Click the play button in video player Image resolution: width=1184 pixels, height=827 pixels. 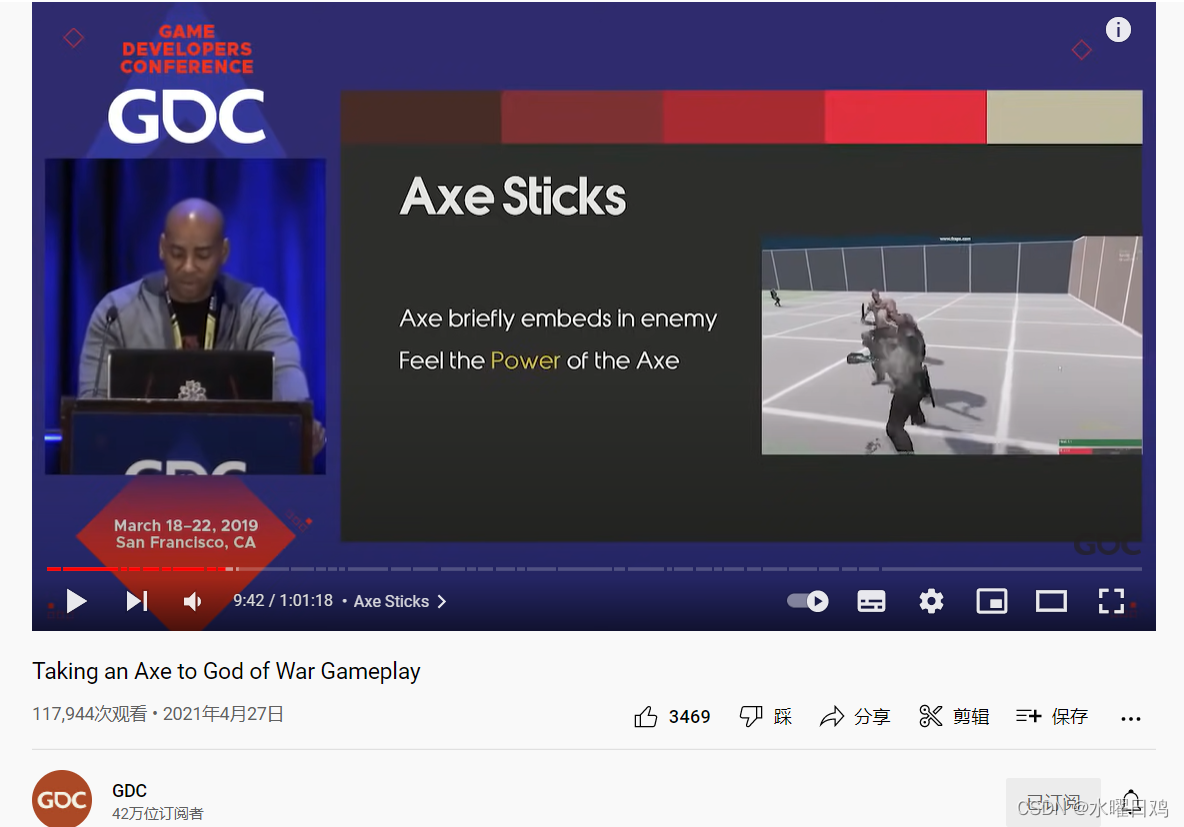point(76,601)
